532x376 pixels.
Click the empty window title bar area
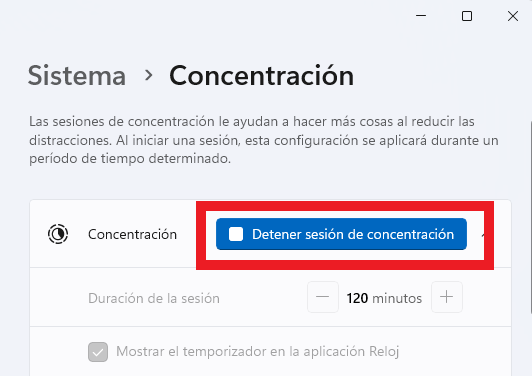204,16
